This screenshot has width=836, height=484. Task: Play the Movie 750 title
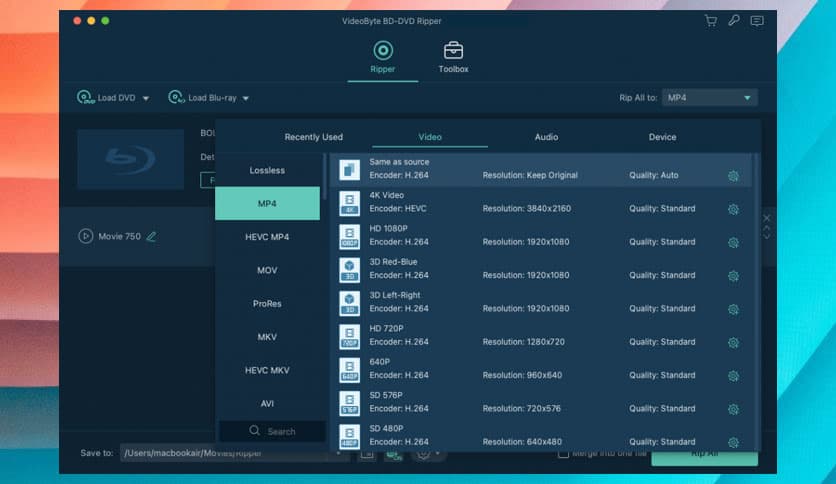(85, 236)
